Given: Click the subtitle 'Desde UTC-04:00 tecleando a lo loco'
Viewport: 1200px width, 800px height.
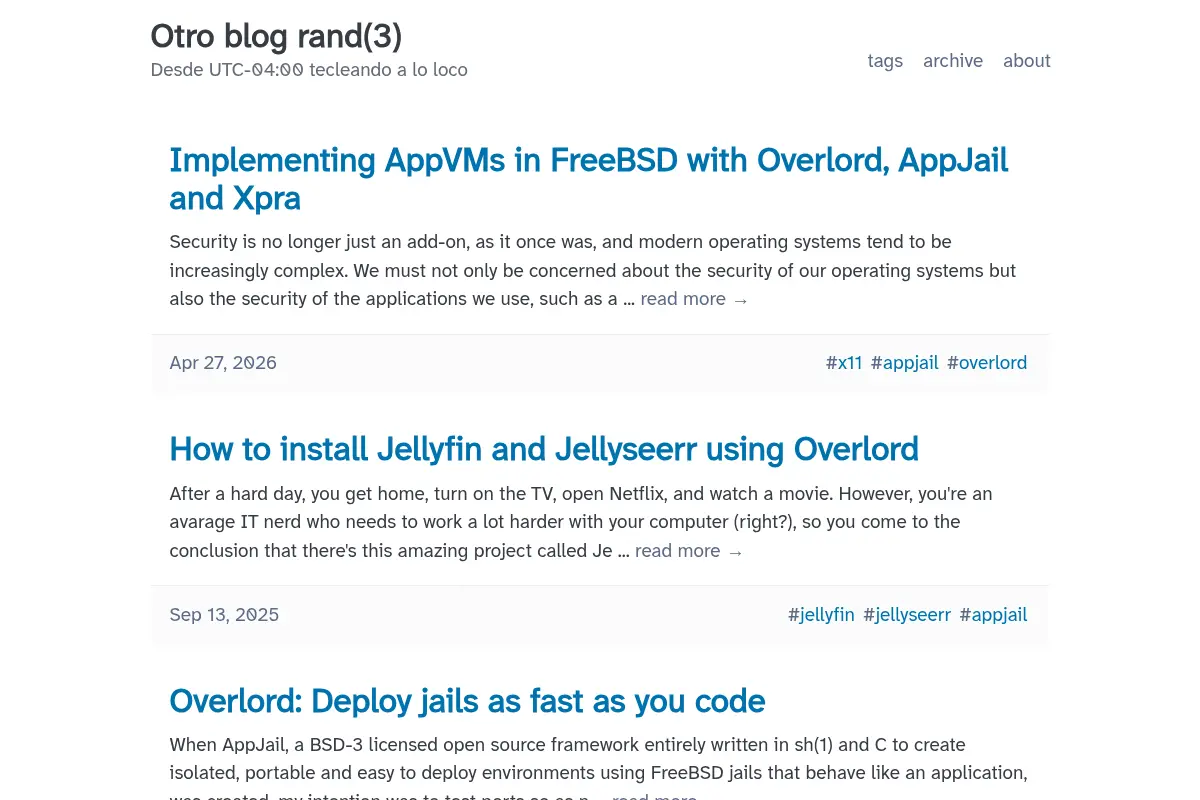Looking at the screenshot, I should pos(309,70).
